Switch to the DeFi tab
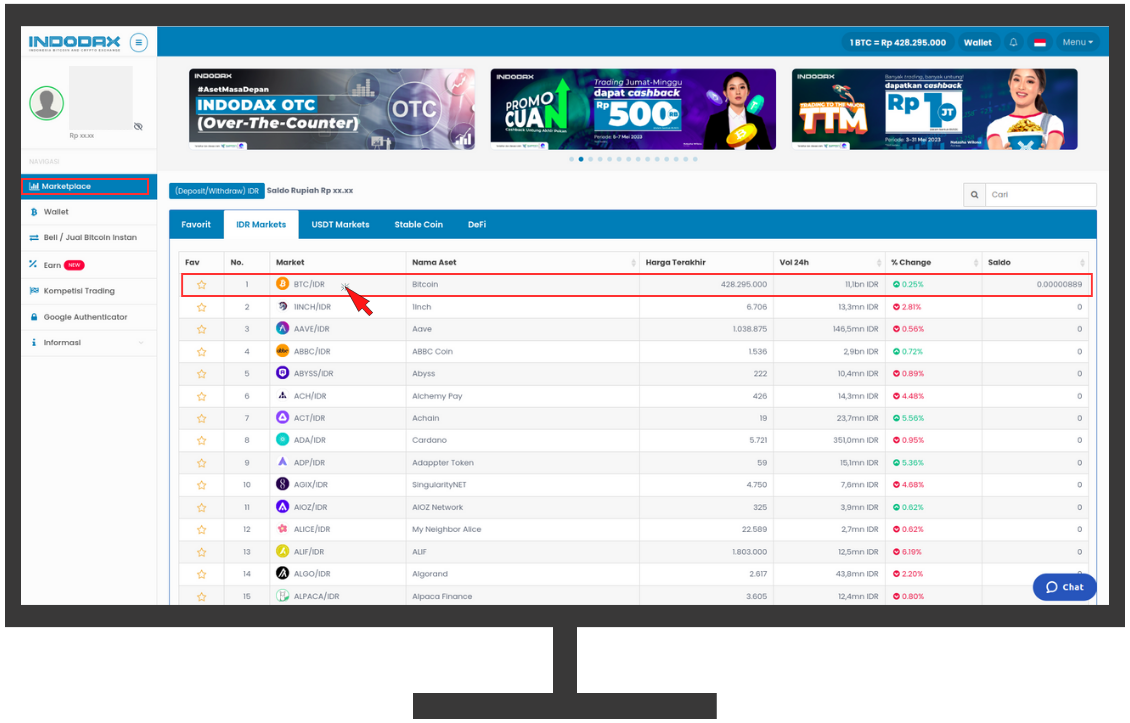 (x=477, y=225)
